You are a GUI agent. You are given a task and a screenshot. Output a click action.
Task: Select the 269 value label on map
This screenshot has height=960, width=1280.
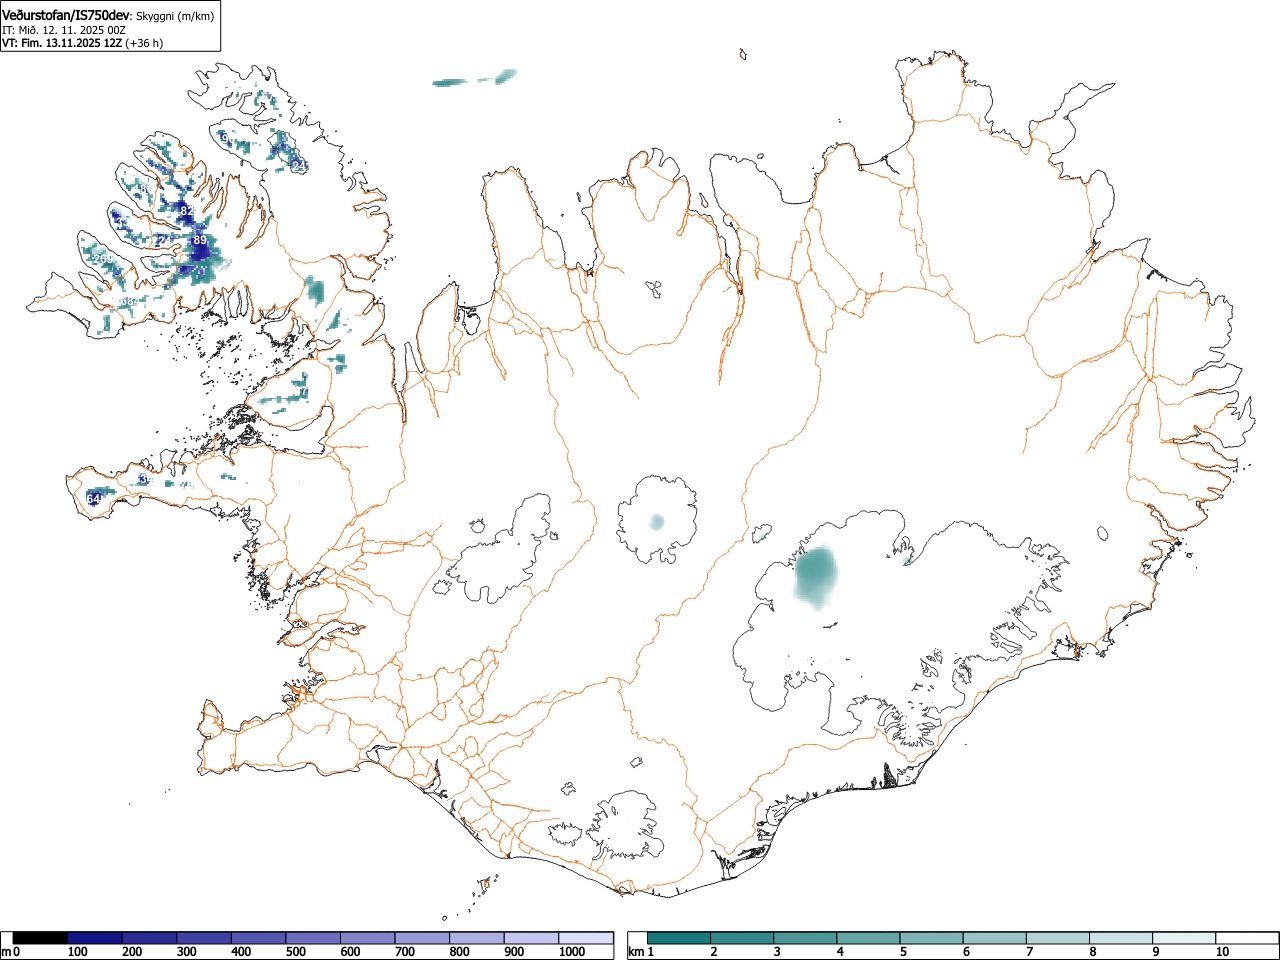coord(103,259)
